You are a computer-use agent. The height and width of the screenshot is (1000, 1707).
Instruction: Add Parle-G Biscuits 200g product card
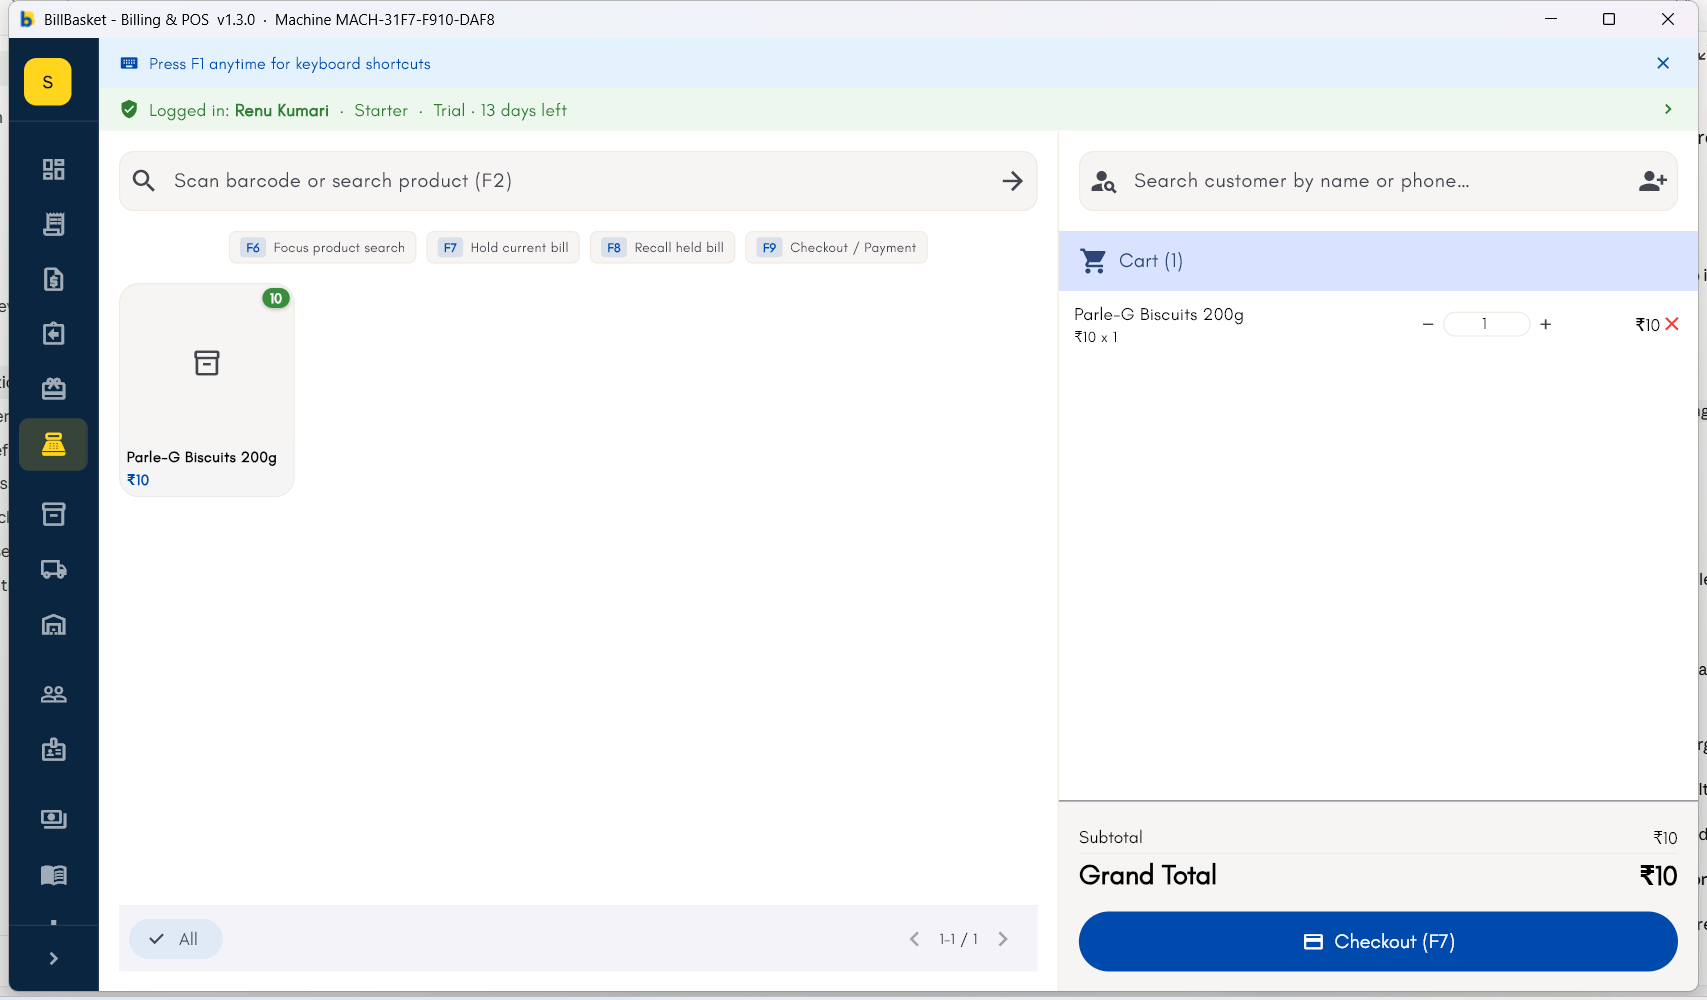click(x=207, y=390)
